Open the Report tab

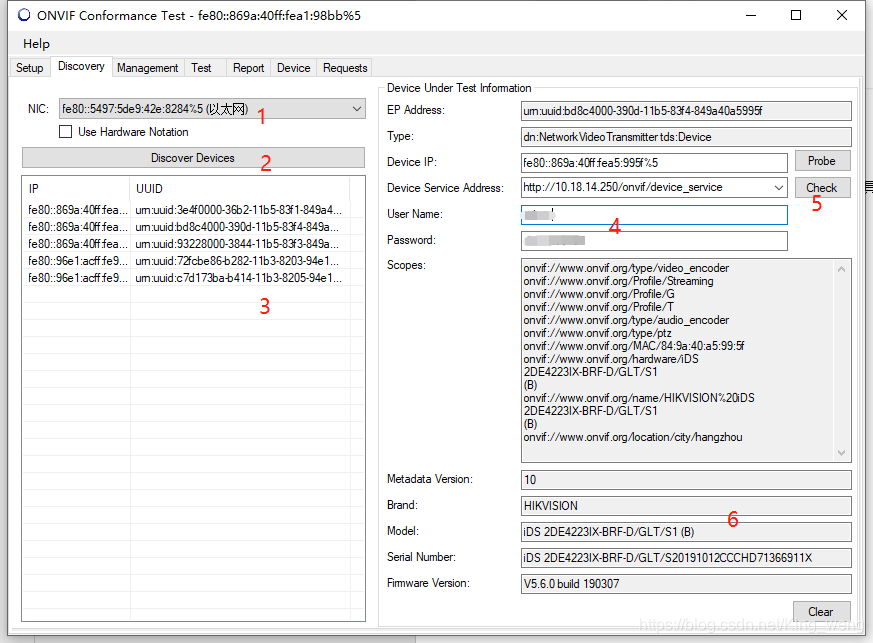point(248,67)
